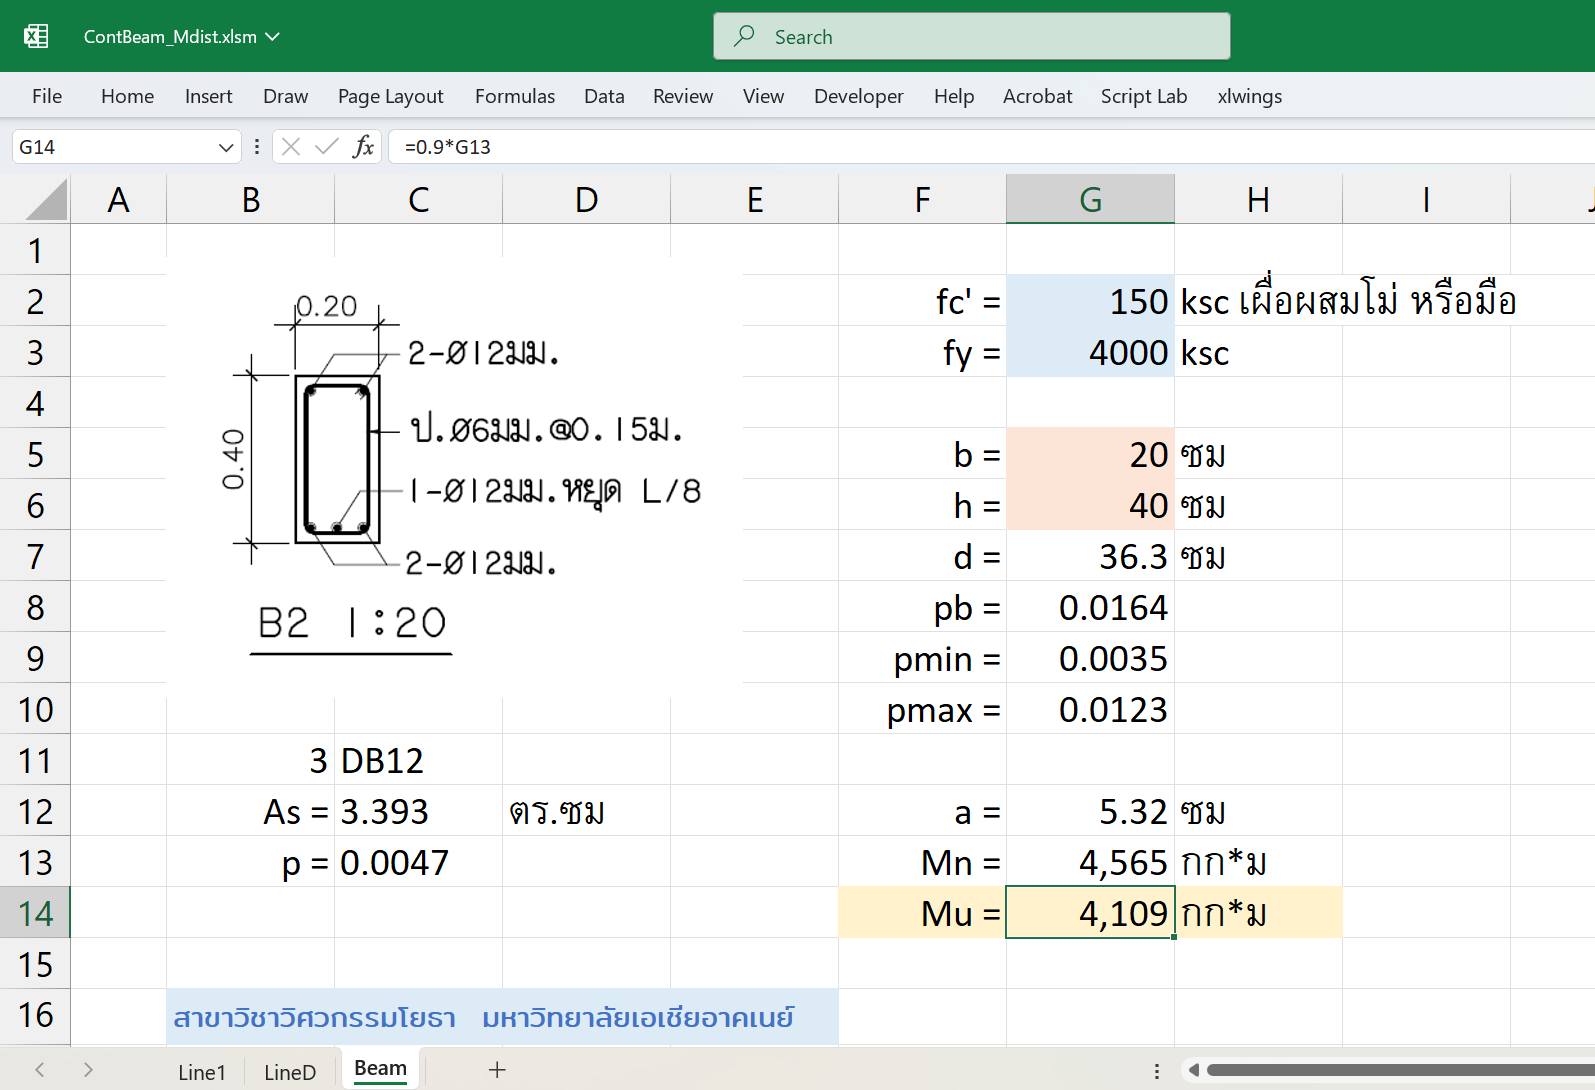The image size is (1595, 1090).
Task: Open the Insert Function fx button
Action: pos(363,147)
